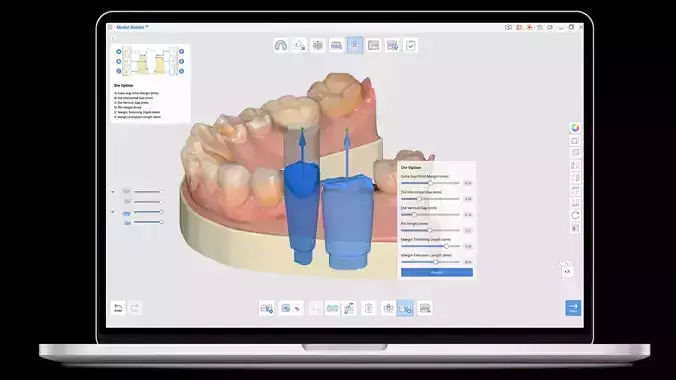
Task: Click the bottom-most icon in right sidebar
Action: point(575,228)
